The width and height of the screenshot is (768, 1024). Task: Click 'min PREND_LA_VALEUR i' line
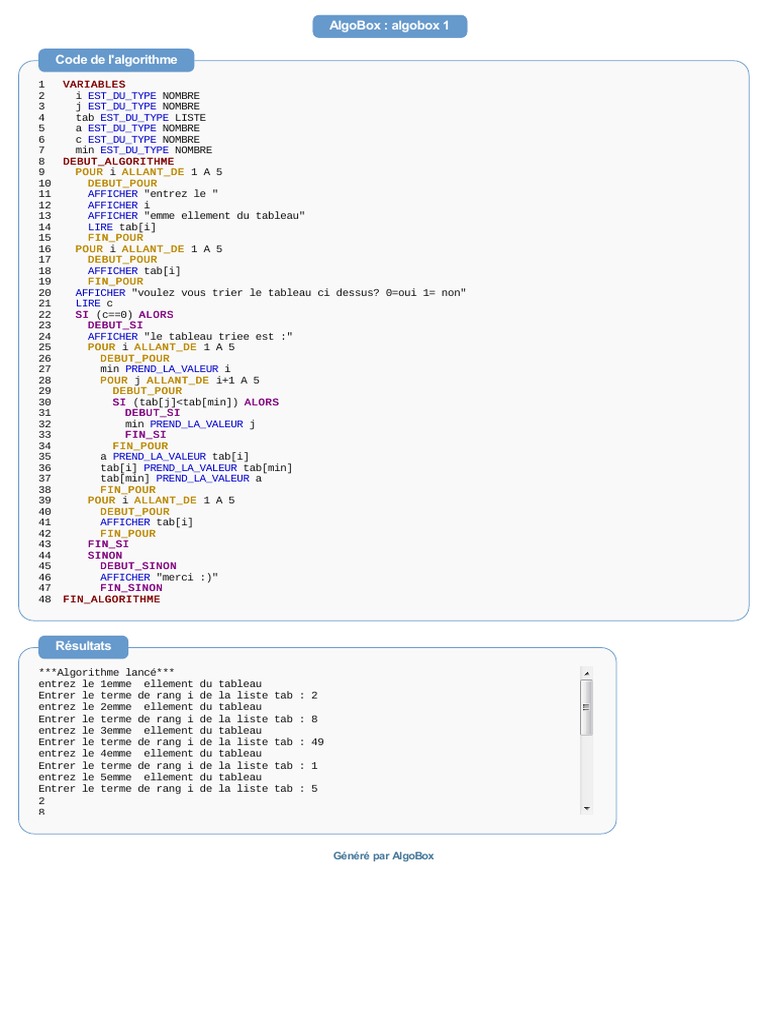click(x=165, y=370)
